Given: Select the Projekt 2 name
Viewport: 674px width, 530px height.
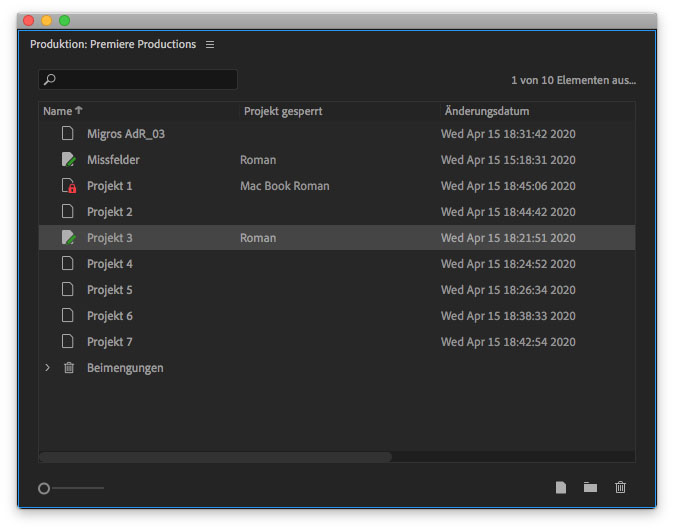Looking at the screenshot, I should 110,212.
